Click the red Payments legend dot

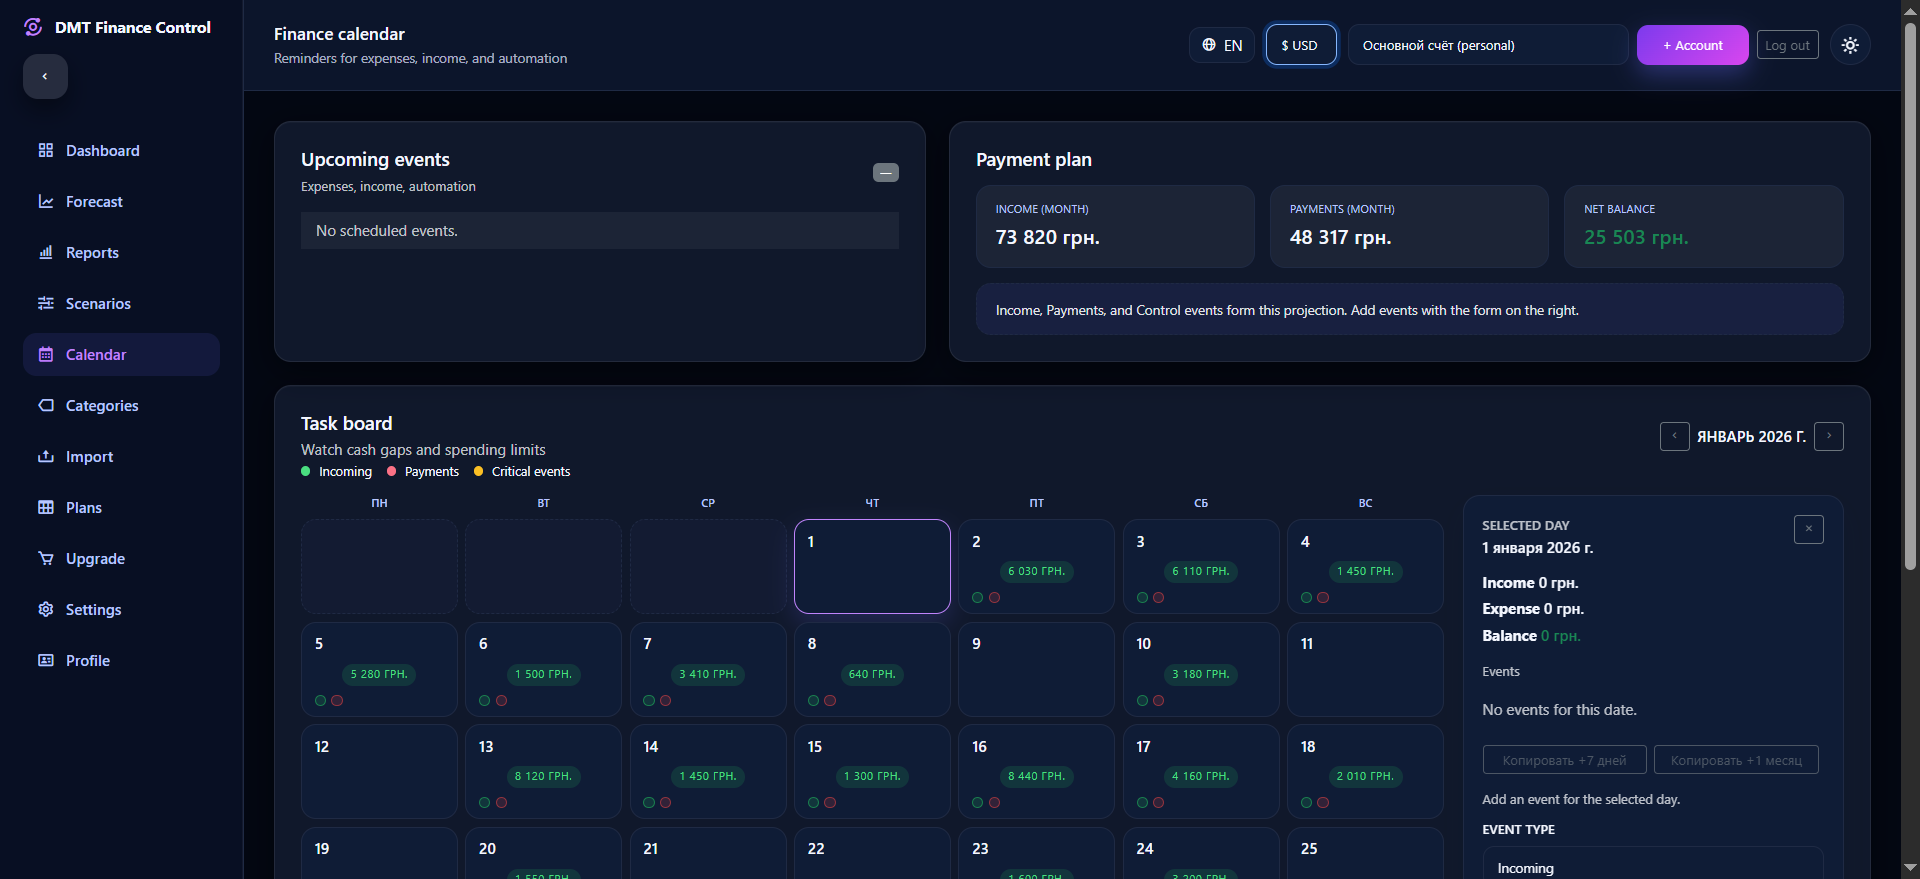pyautogui.click(x=392, y=471)
